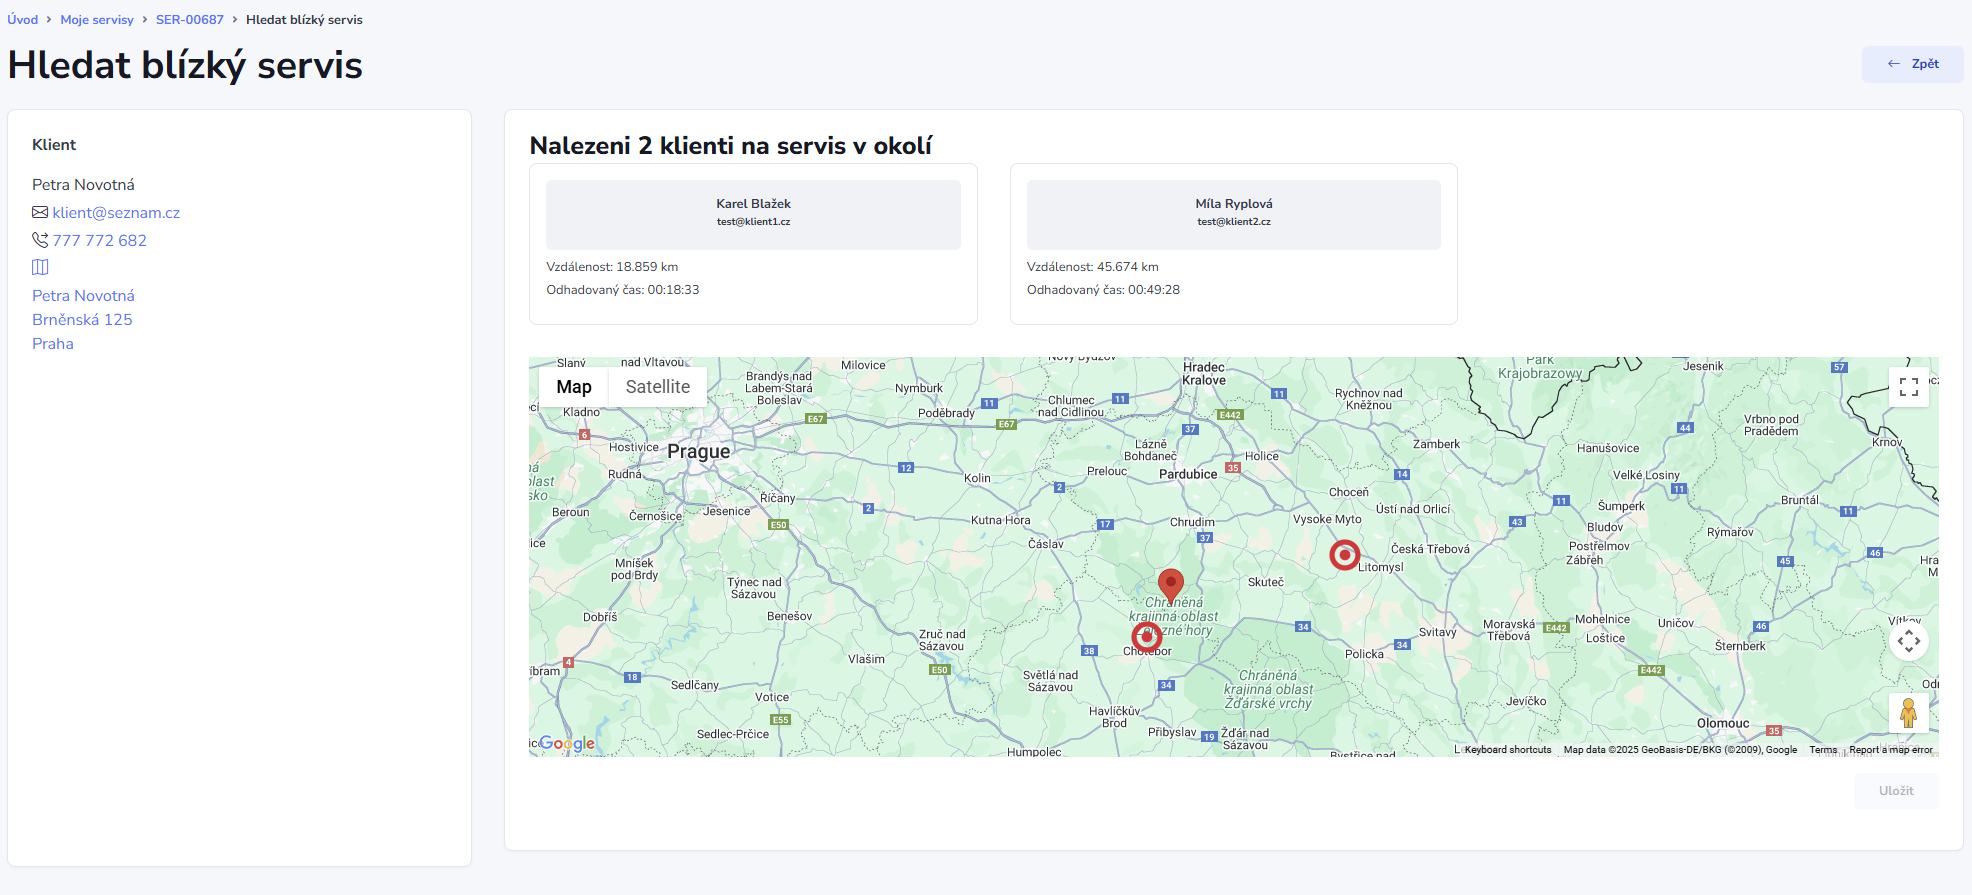Viewport: 1972px width, 895px height.
Task: Click Brněnská 125 address line
Action: pos(82,320)
